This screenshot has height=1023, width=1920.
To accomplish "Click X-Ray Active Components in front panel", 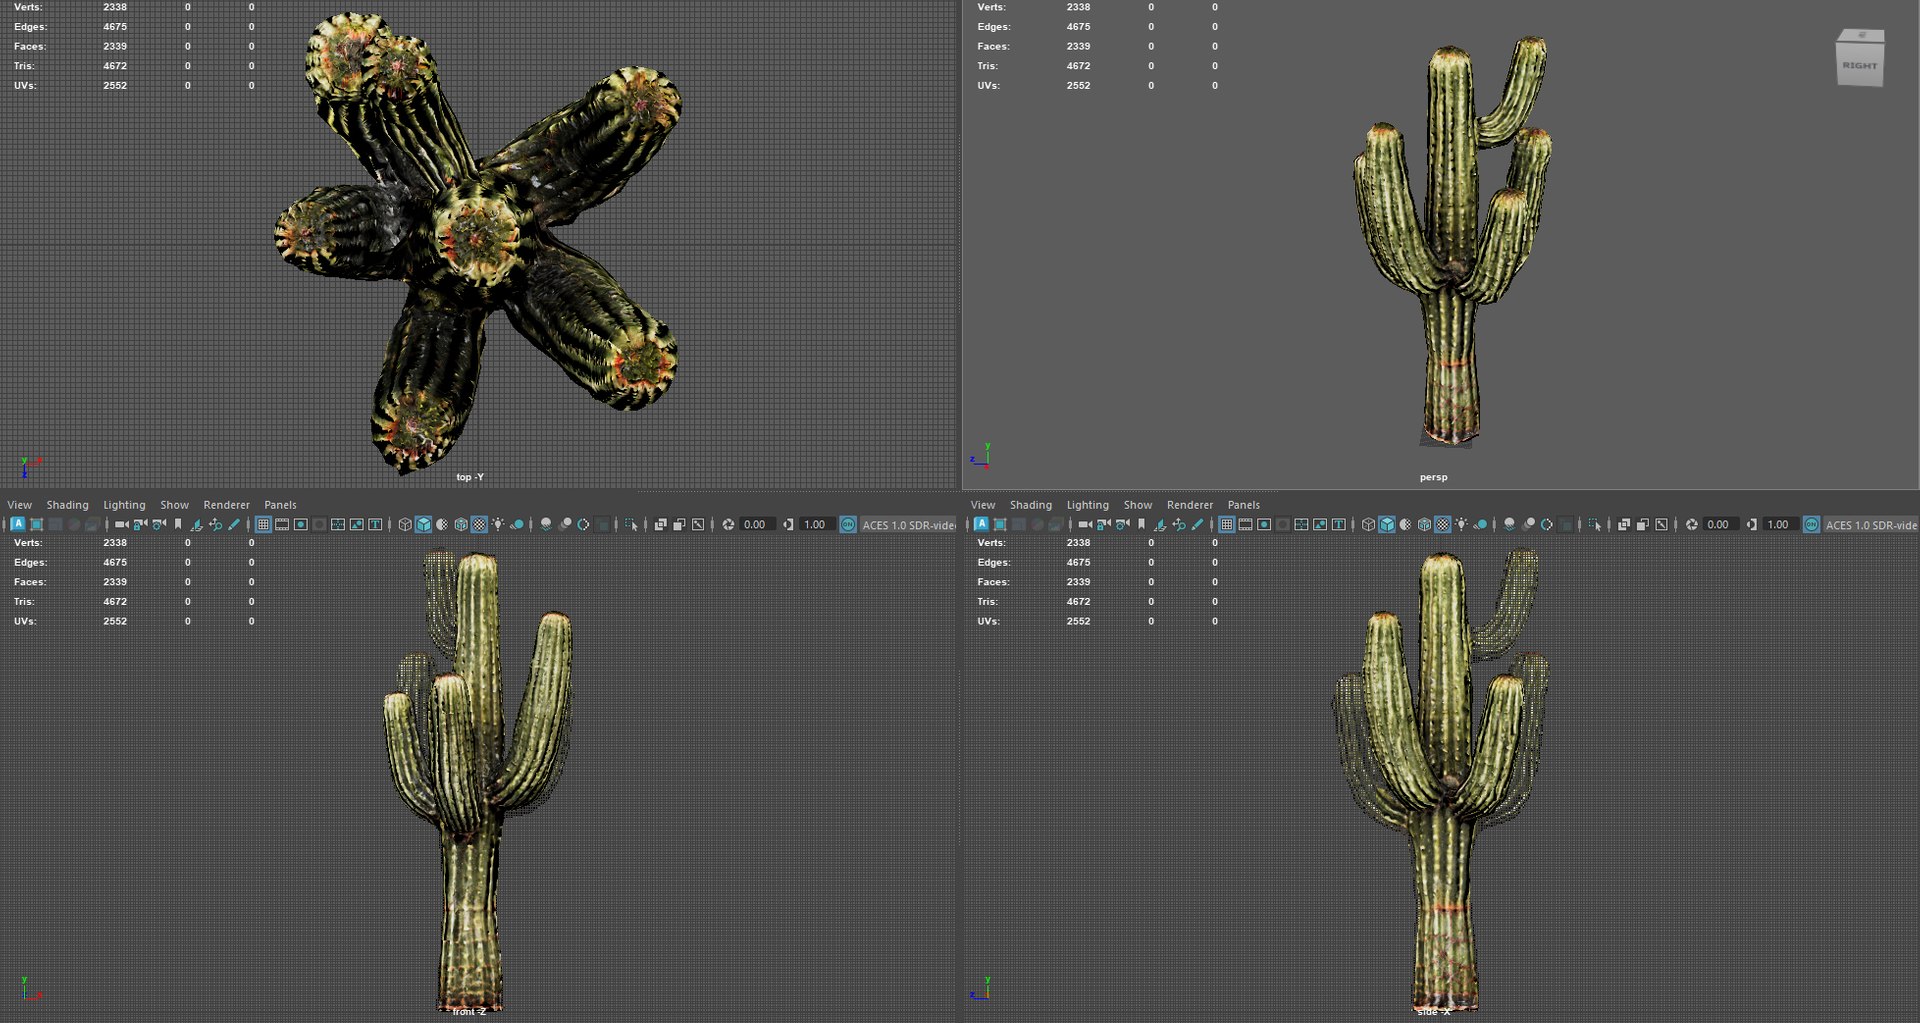I will point(679,524).
